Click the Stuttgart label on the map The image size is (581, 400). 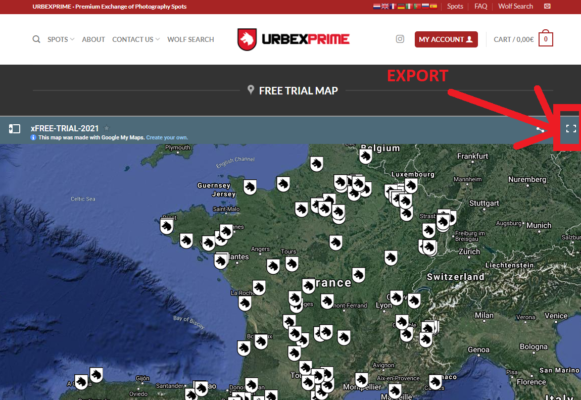pyautogui.click(x=484, y=203)
